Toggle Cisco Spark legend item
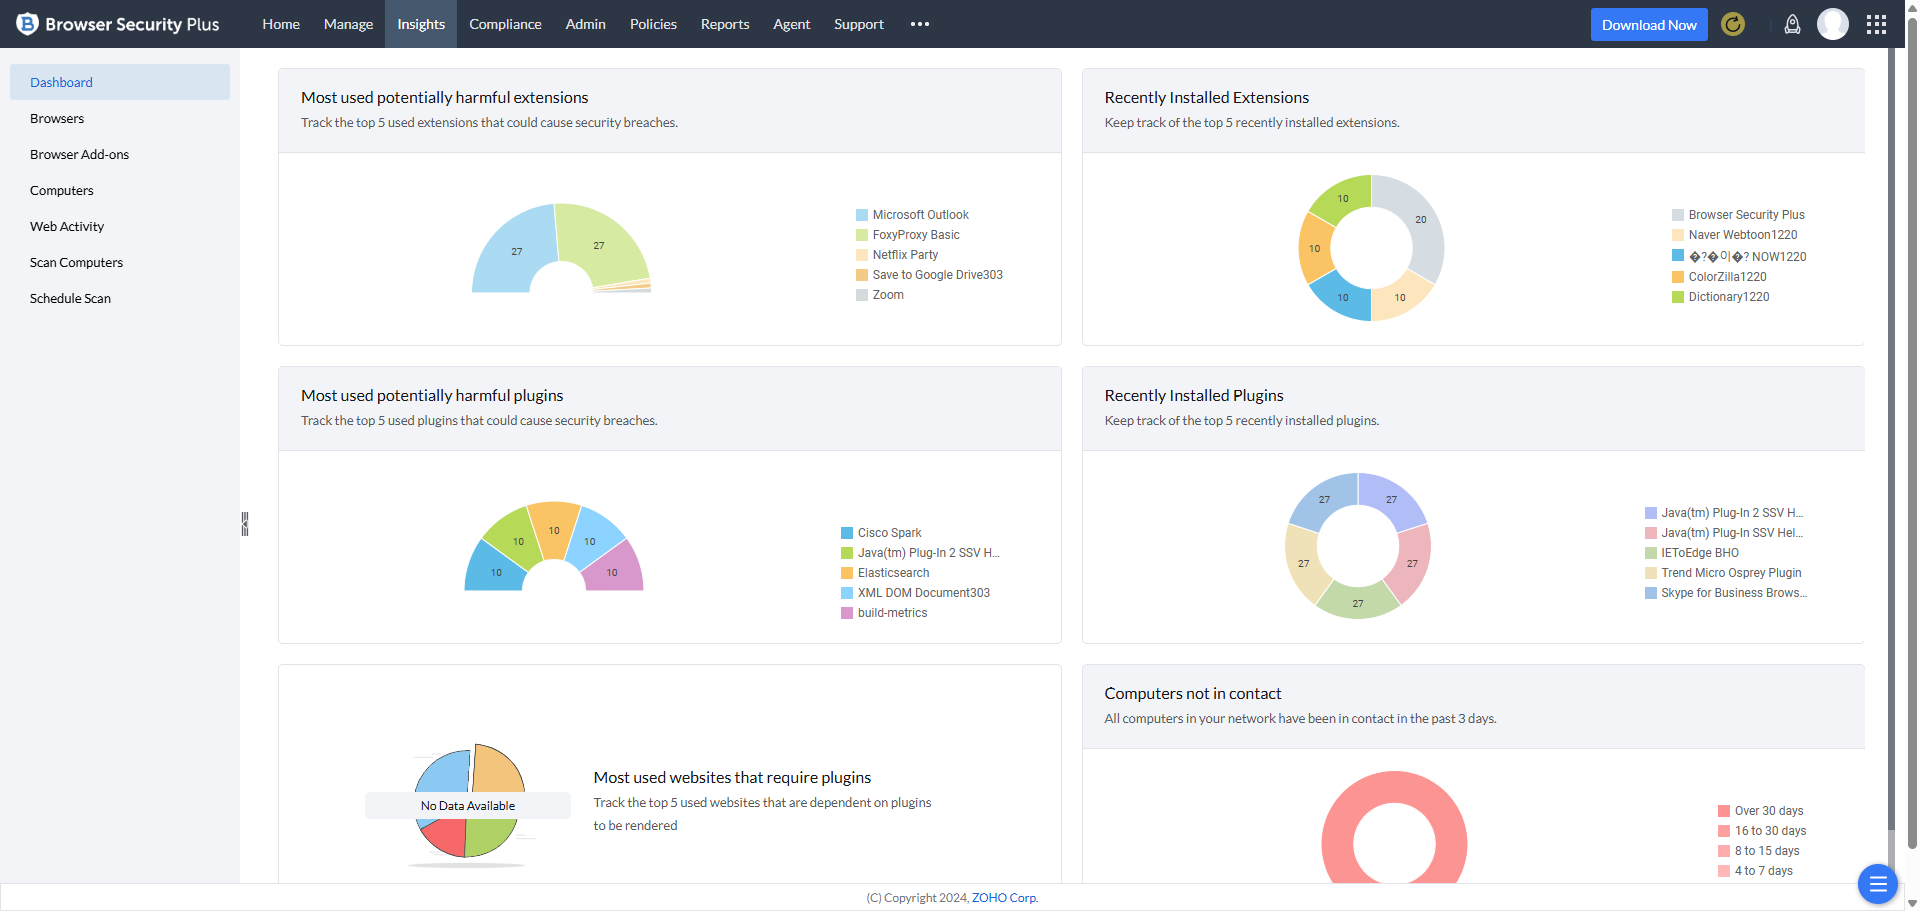The image size is (1920, 911). point(888,533)
